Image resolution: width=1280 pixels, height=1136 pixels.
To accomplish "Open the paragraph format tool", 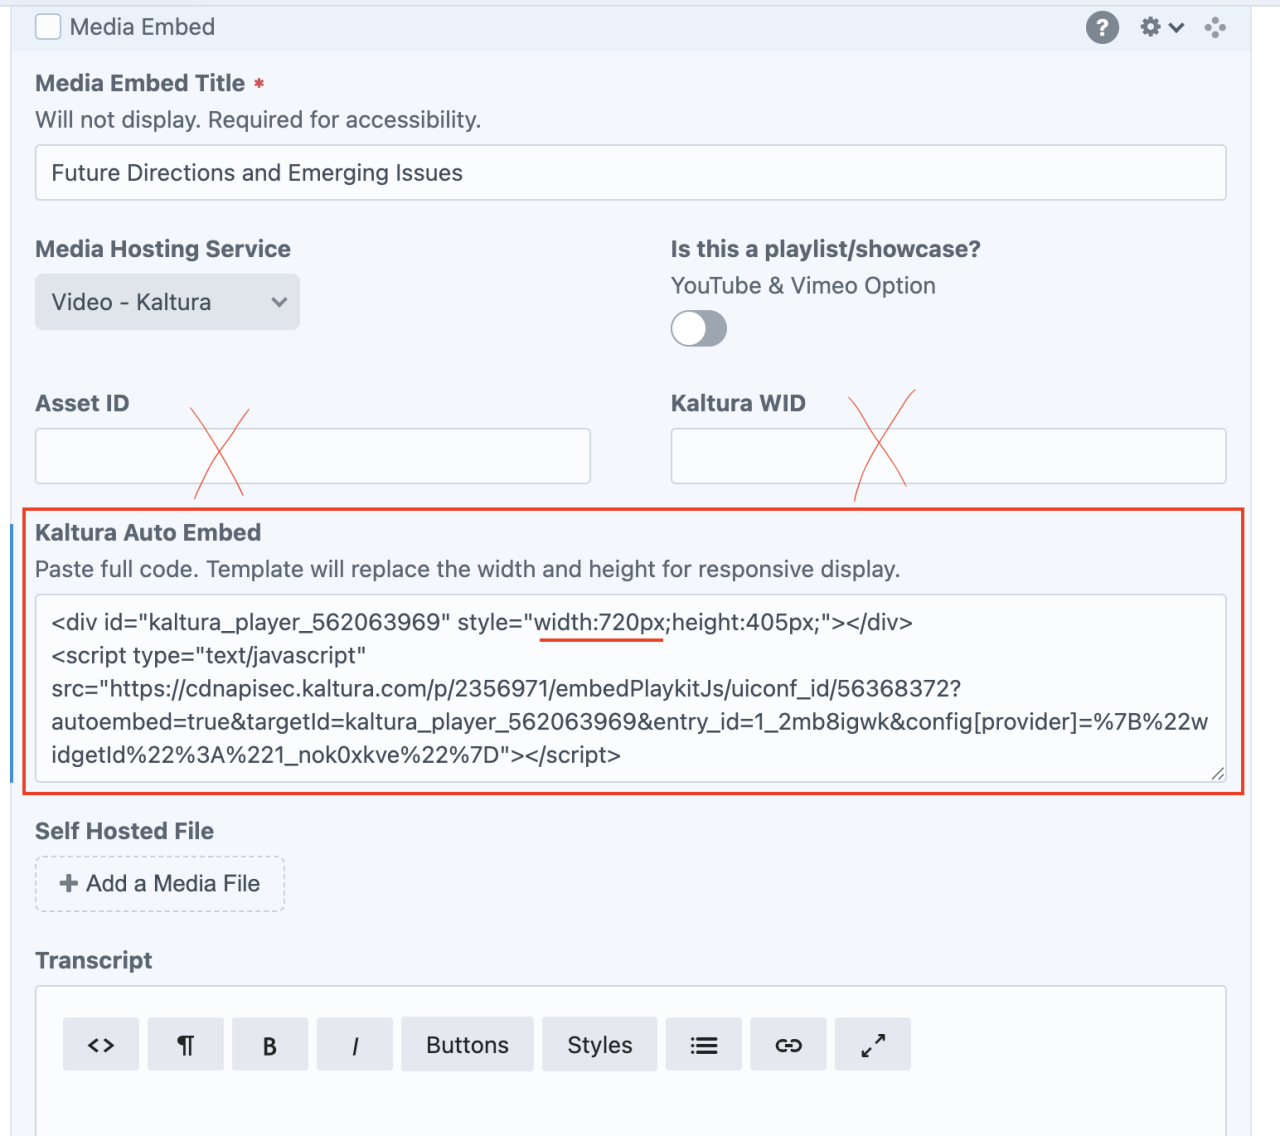I will pyautogui.click(x=185, y=1045).
